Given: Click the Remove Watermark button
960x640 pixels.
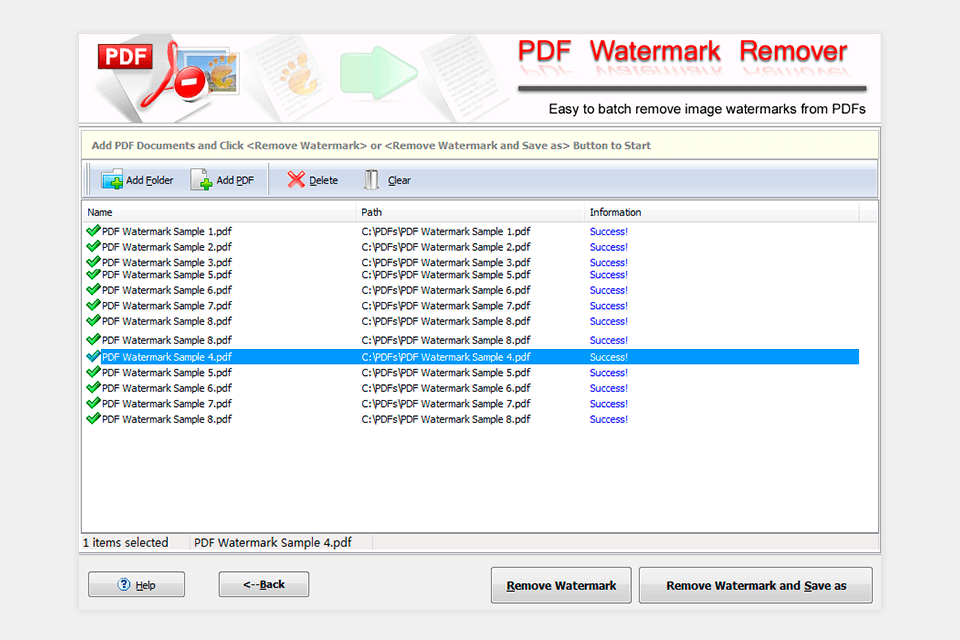Looking at the screenshot, I should coord(561,585).
